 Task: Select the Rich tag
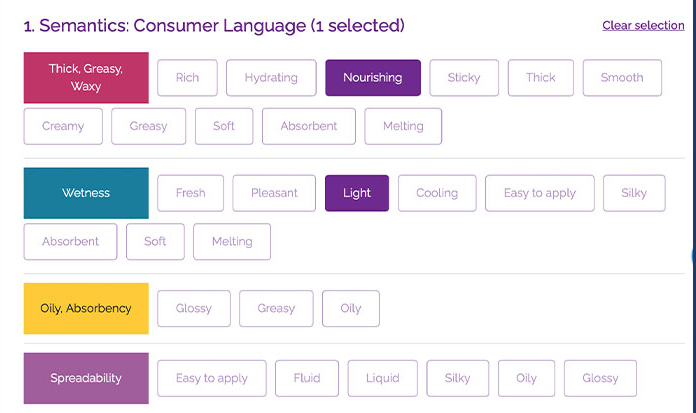(187, 78)
